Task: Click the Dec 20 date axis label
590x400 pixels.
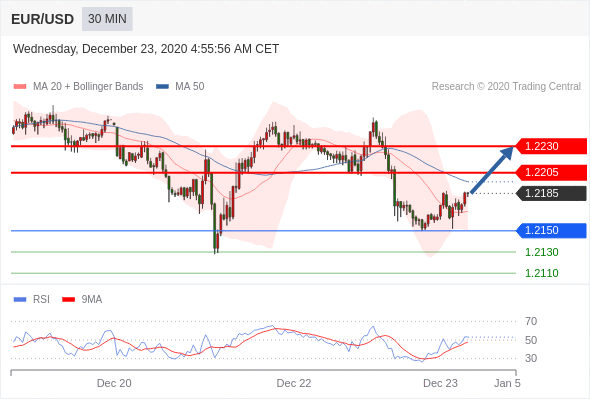Action: [x=114, y=383]
